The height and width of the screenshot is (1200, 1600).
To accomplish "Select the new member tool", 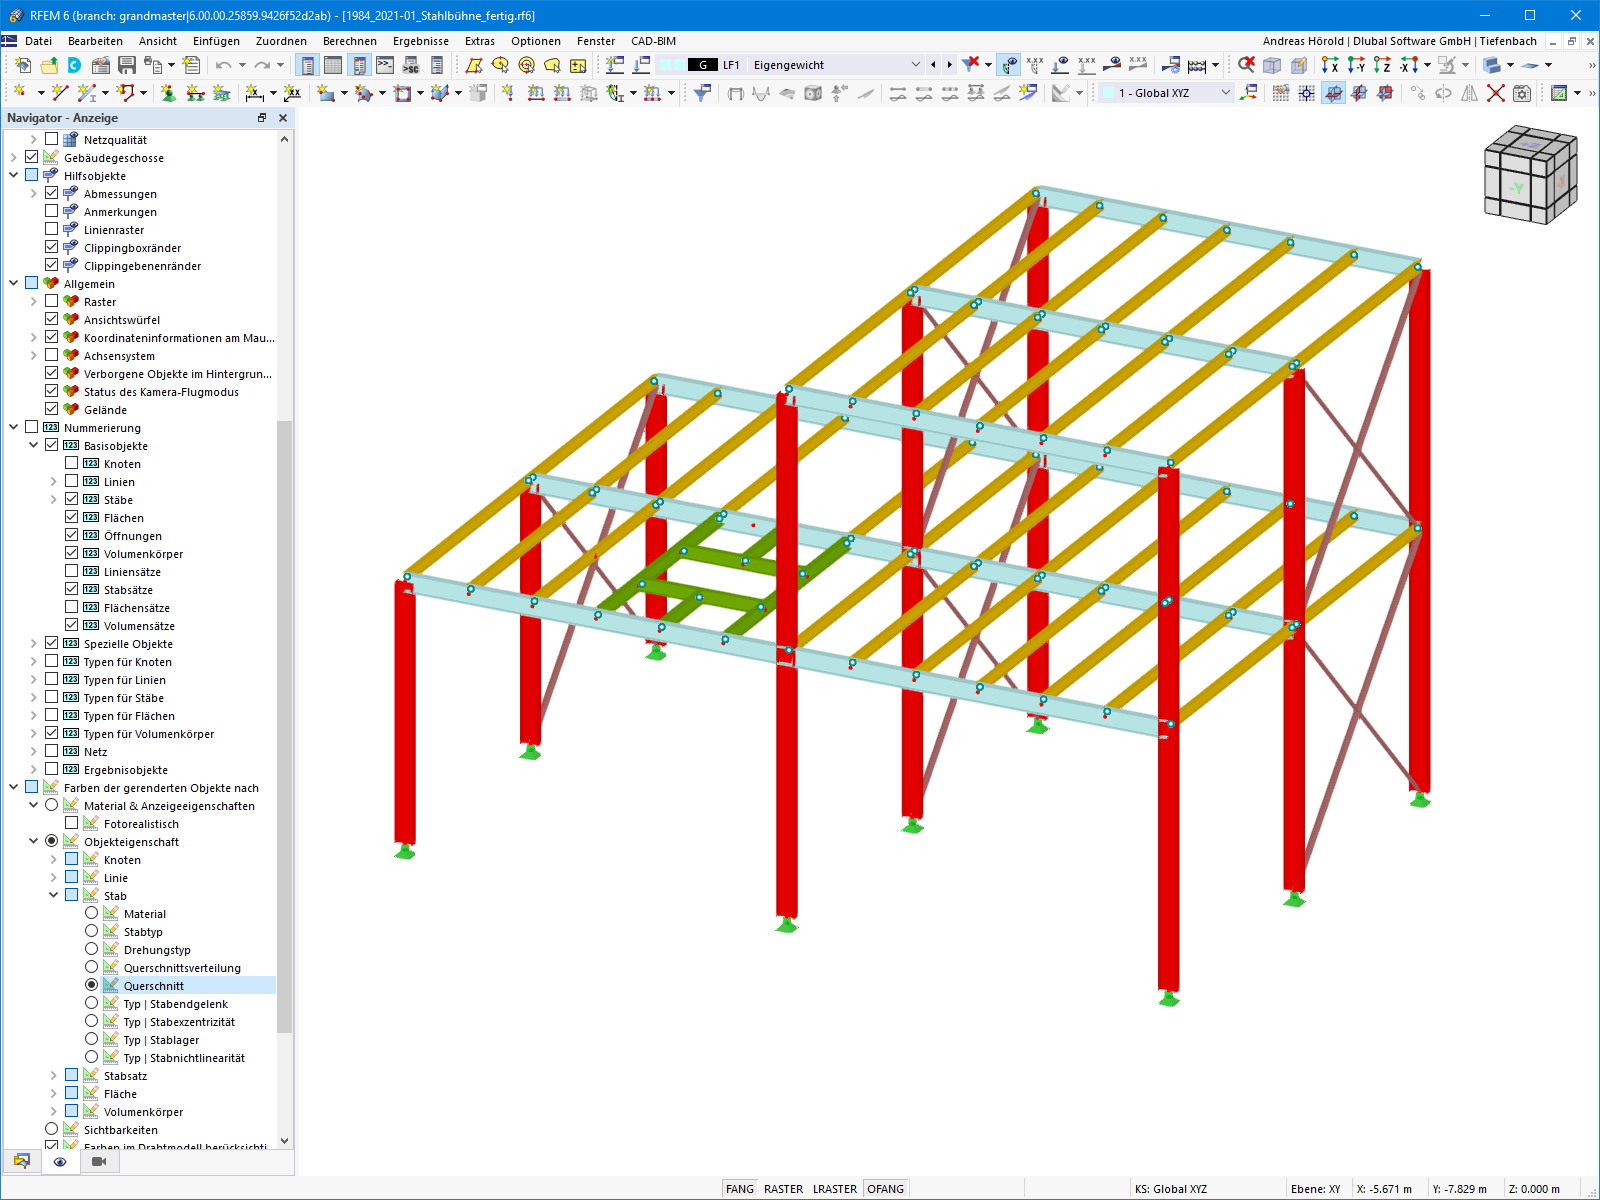I will click(87, 93).
